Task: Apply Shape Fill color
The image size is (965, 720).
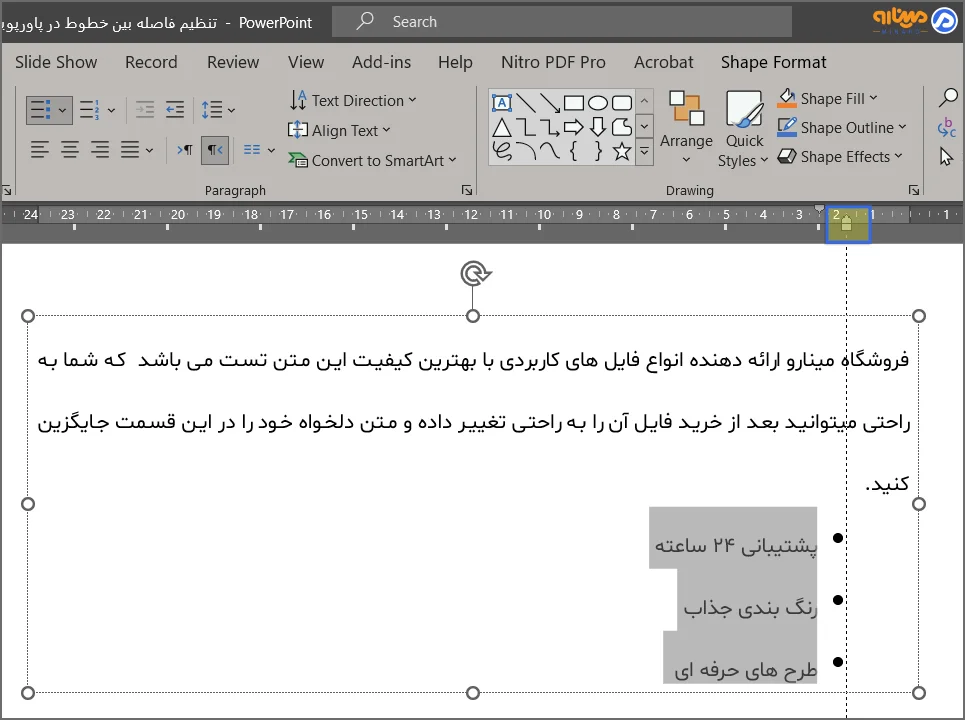Action: [827, 98]
